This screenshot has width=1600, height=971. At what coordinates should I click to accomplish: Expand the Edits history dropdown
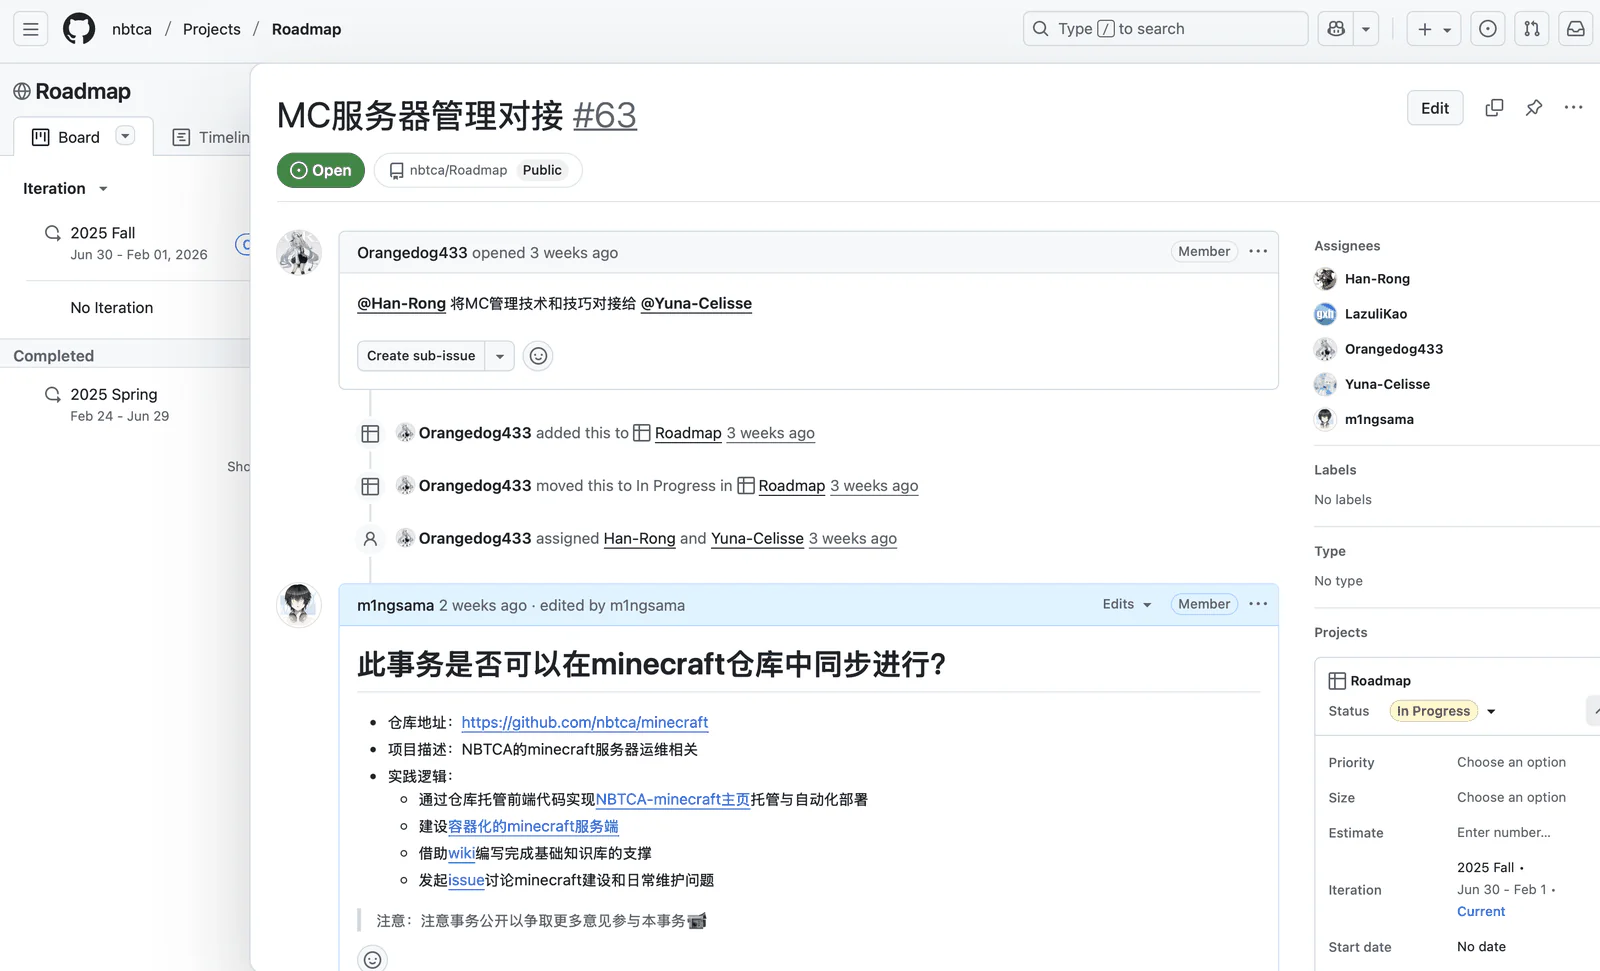coord(1127,604)
